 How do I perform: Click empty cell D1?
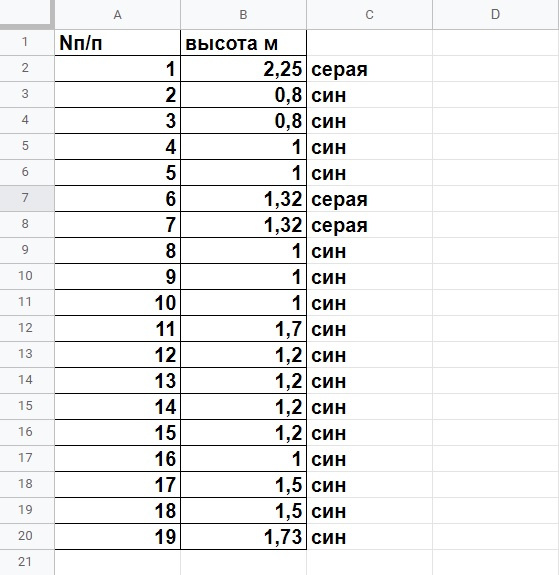click(x=496, y=43)
